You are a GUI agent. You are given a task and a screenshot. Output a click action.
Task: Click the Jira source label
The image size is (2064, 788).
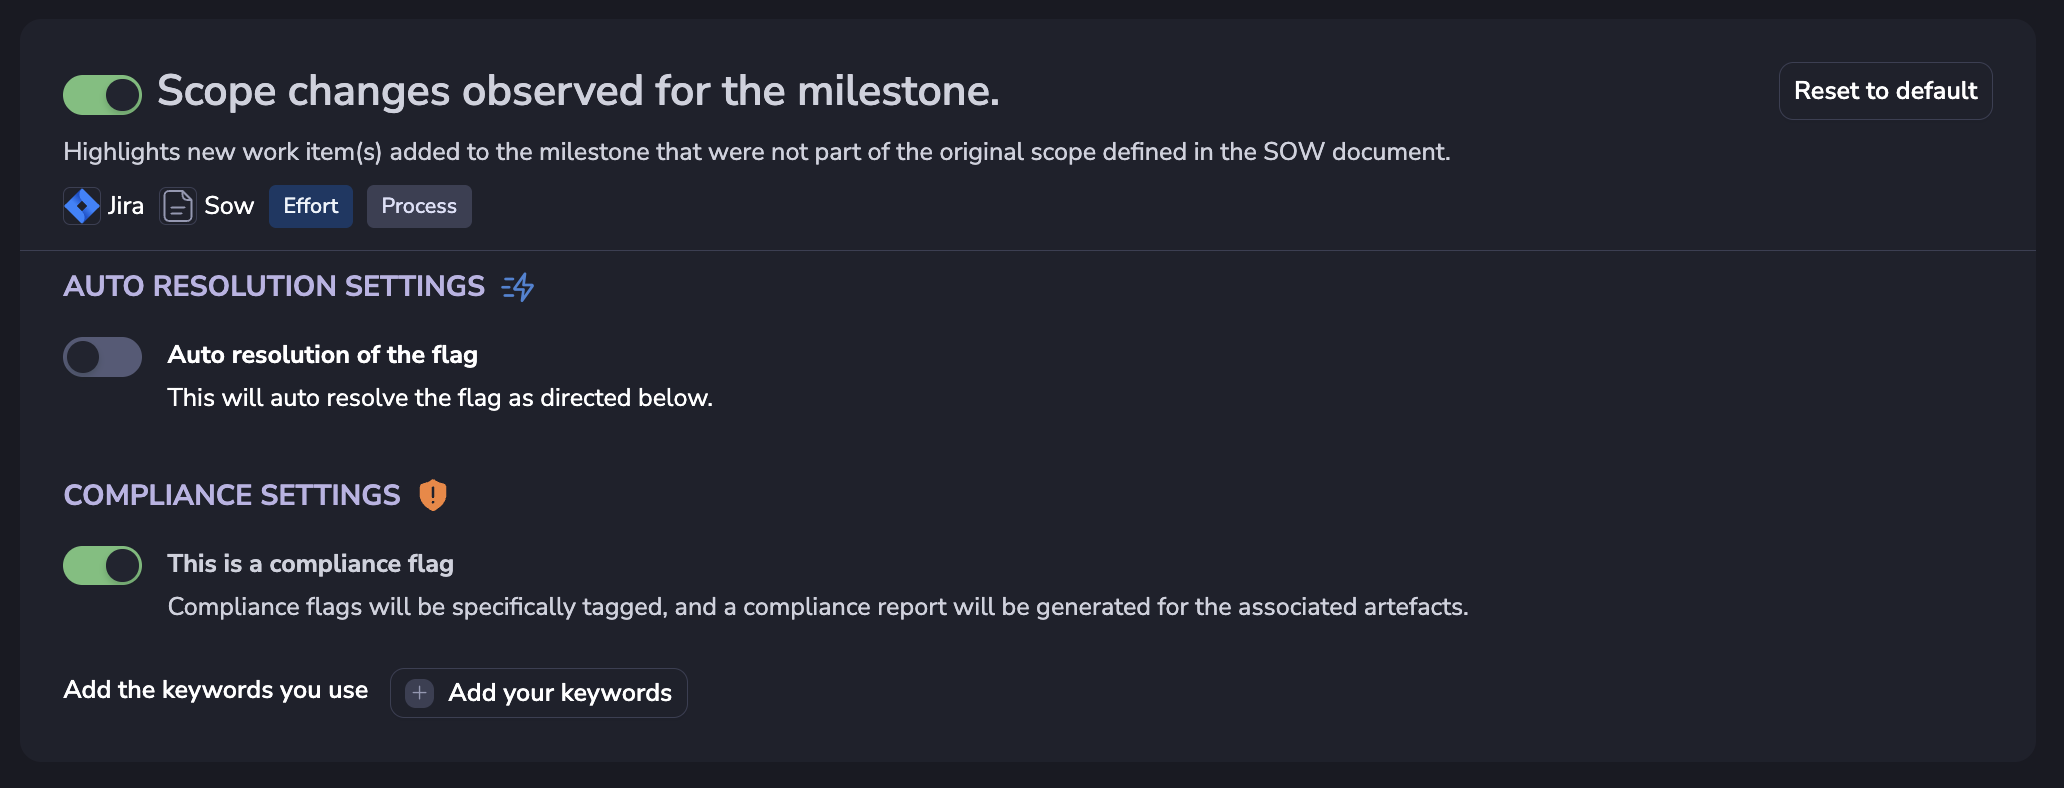coord(126,206)
